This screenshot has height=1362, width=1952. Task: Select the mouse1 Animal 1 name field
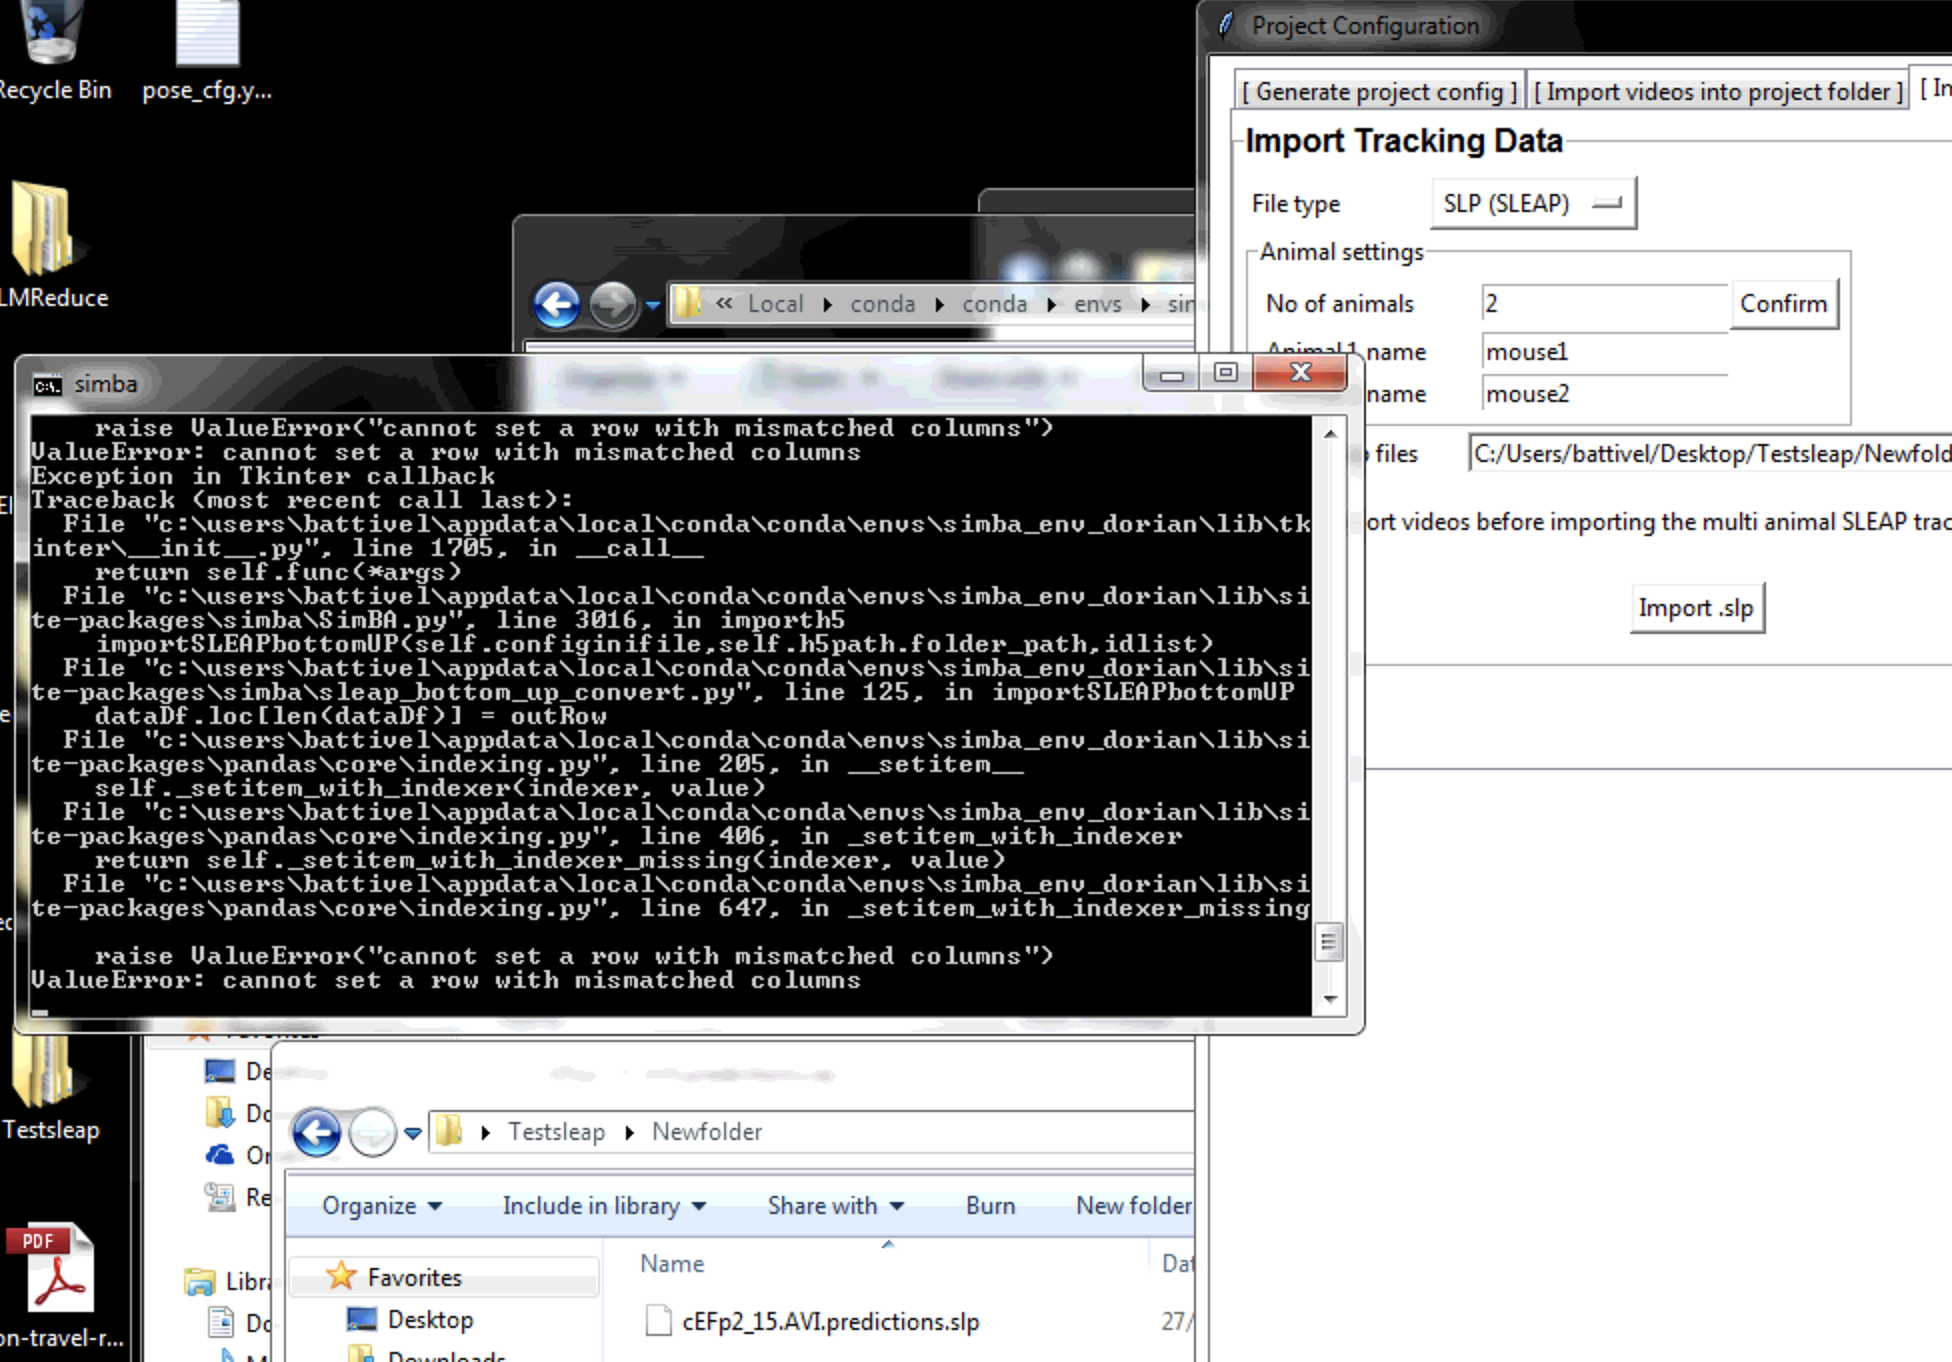tap(1602, 351)
